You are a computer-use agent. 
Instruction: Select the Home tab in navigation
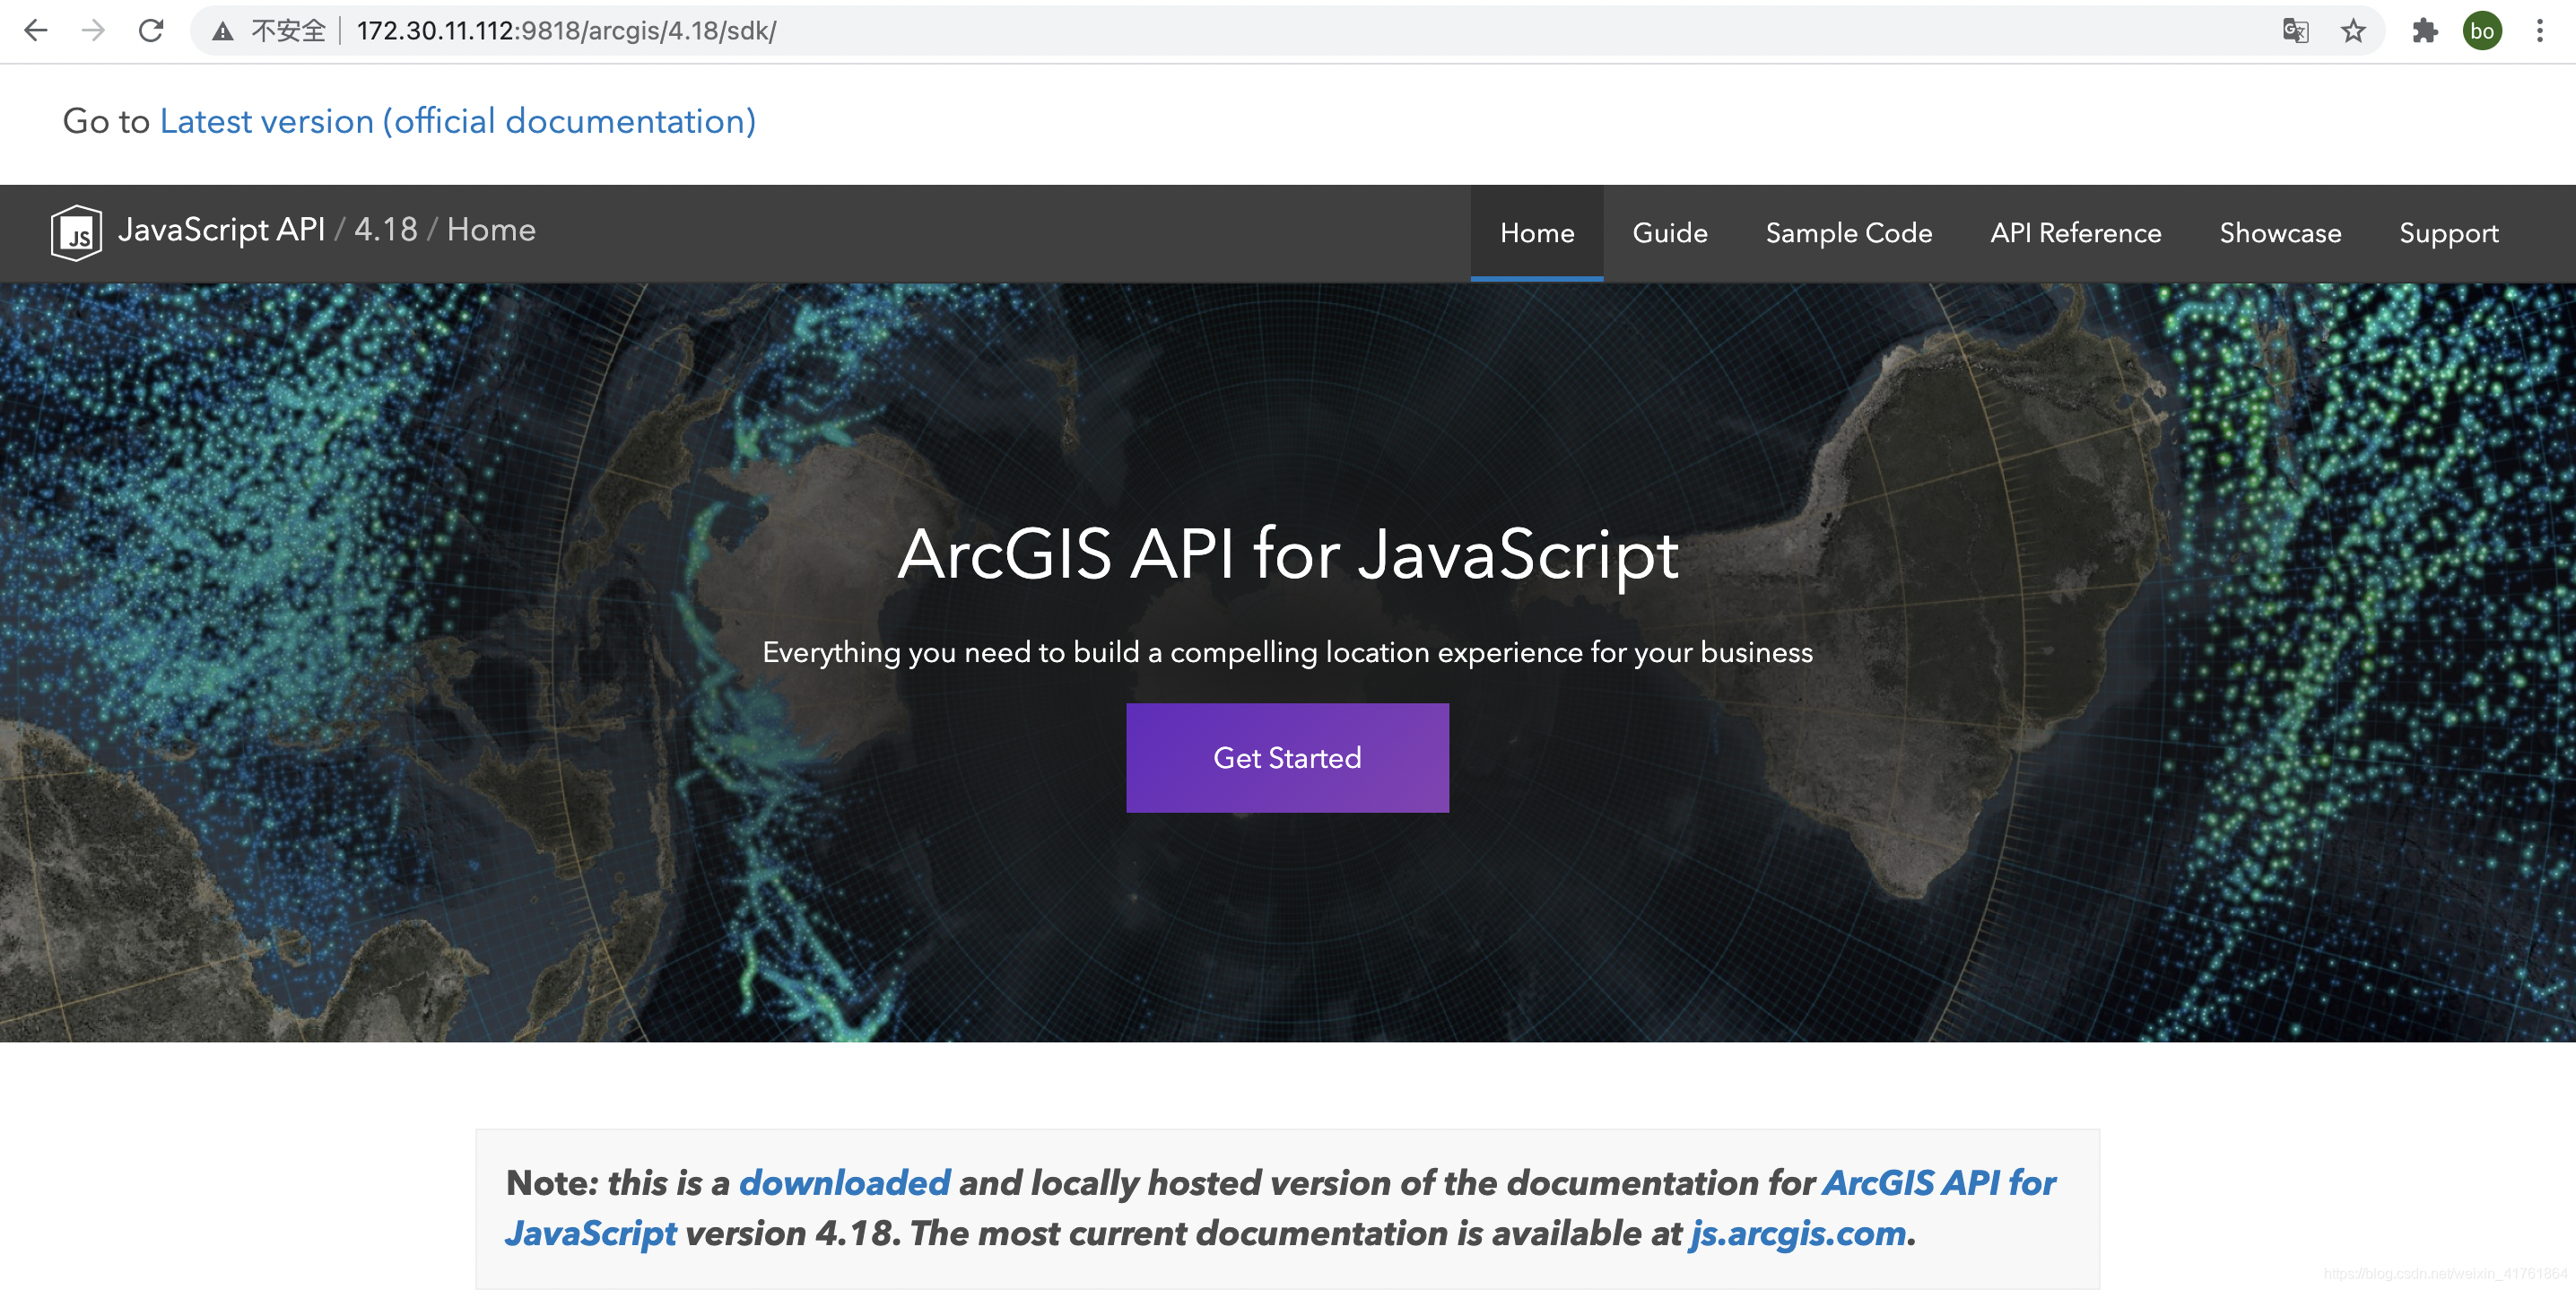point(1536,232)
